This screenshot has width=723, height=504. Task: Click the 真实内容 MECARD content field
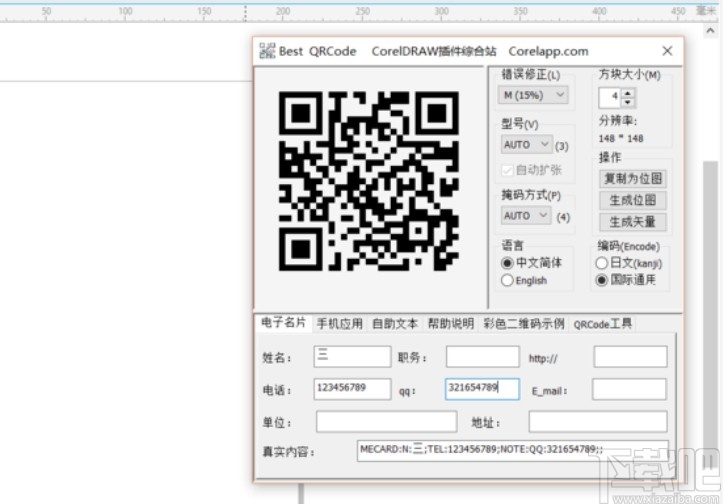click(x=513, y=451)
